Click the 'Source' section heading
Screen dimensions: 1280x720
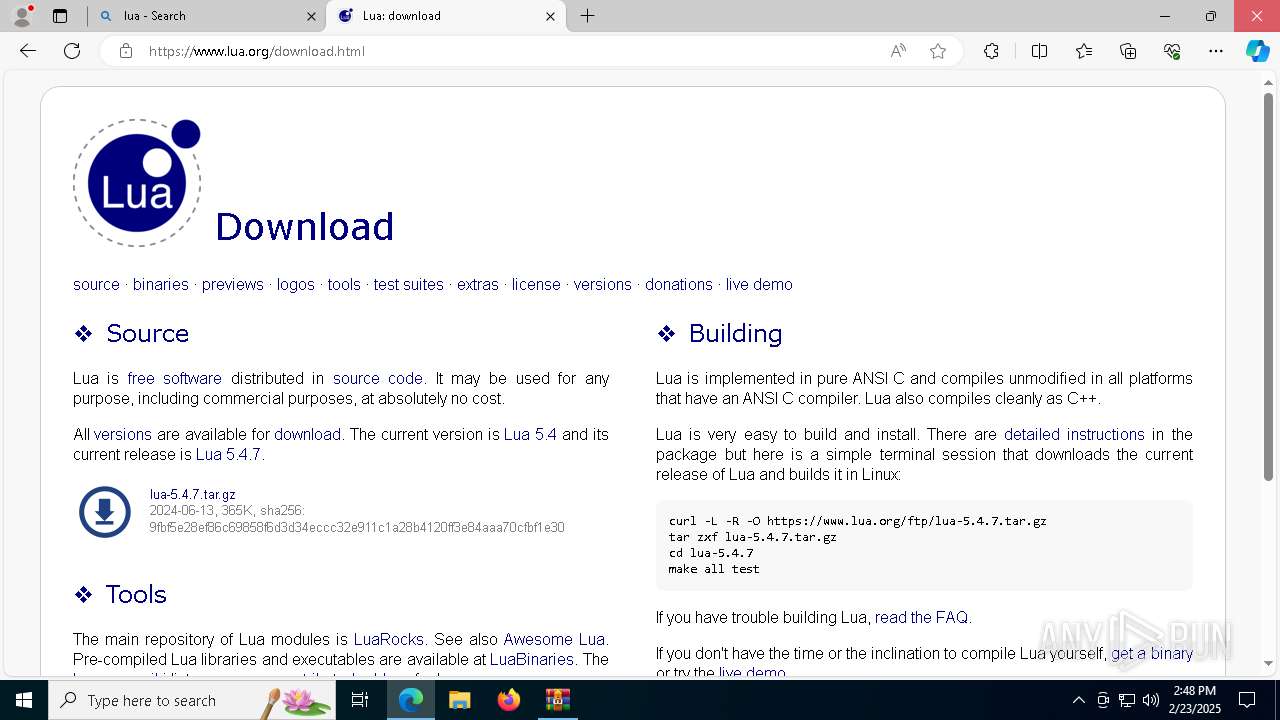pyautogui.click(x=147, y=334)
